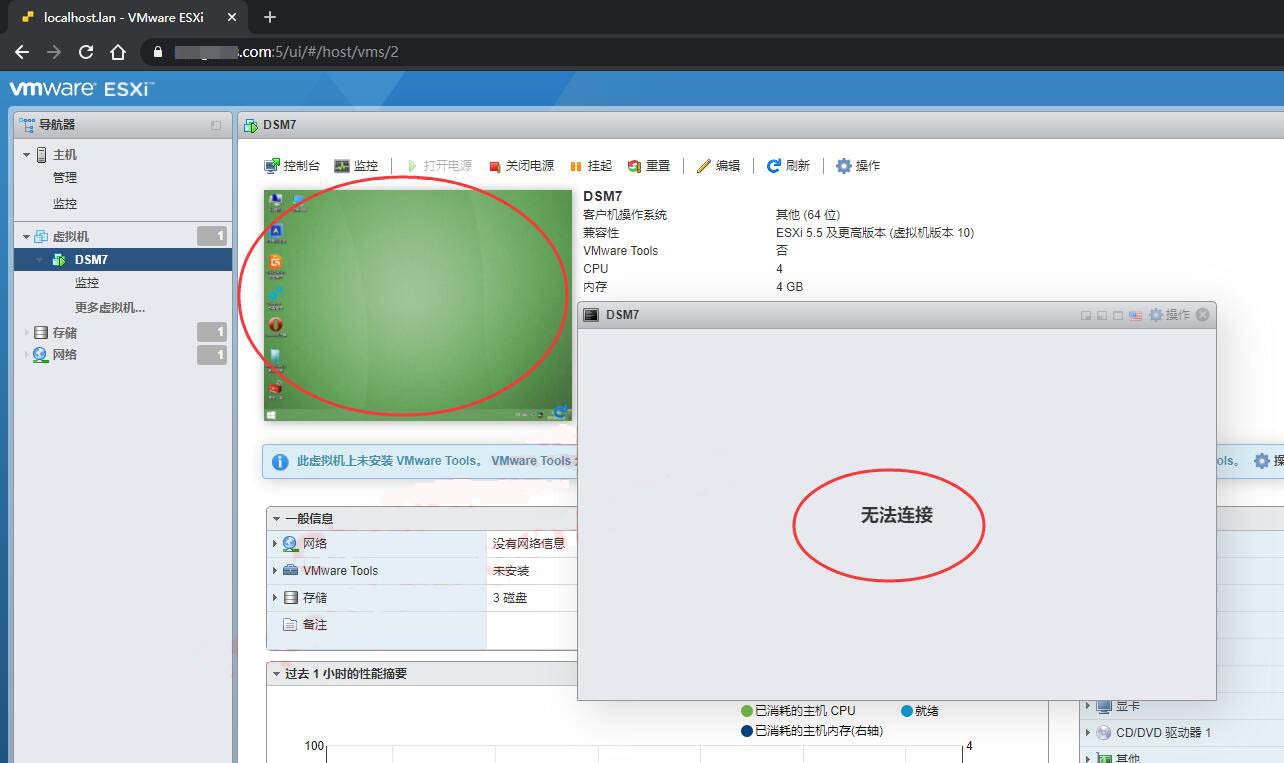Set console window to smallest size icon
This screenshot has width=1284, height=763.
click(x=1086, y=316)
